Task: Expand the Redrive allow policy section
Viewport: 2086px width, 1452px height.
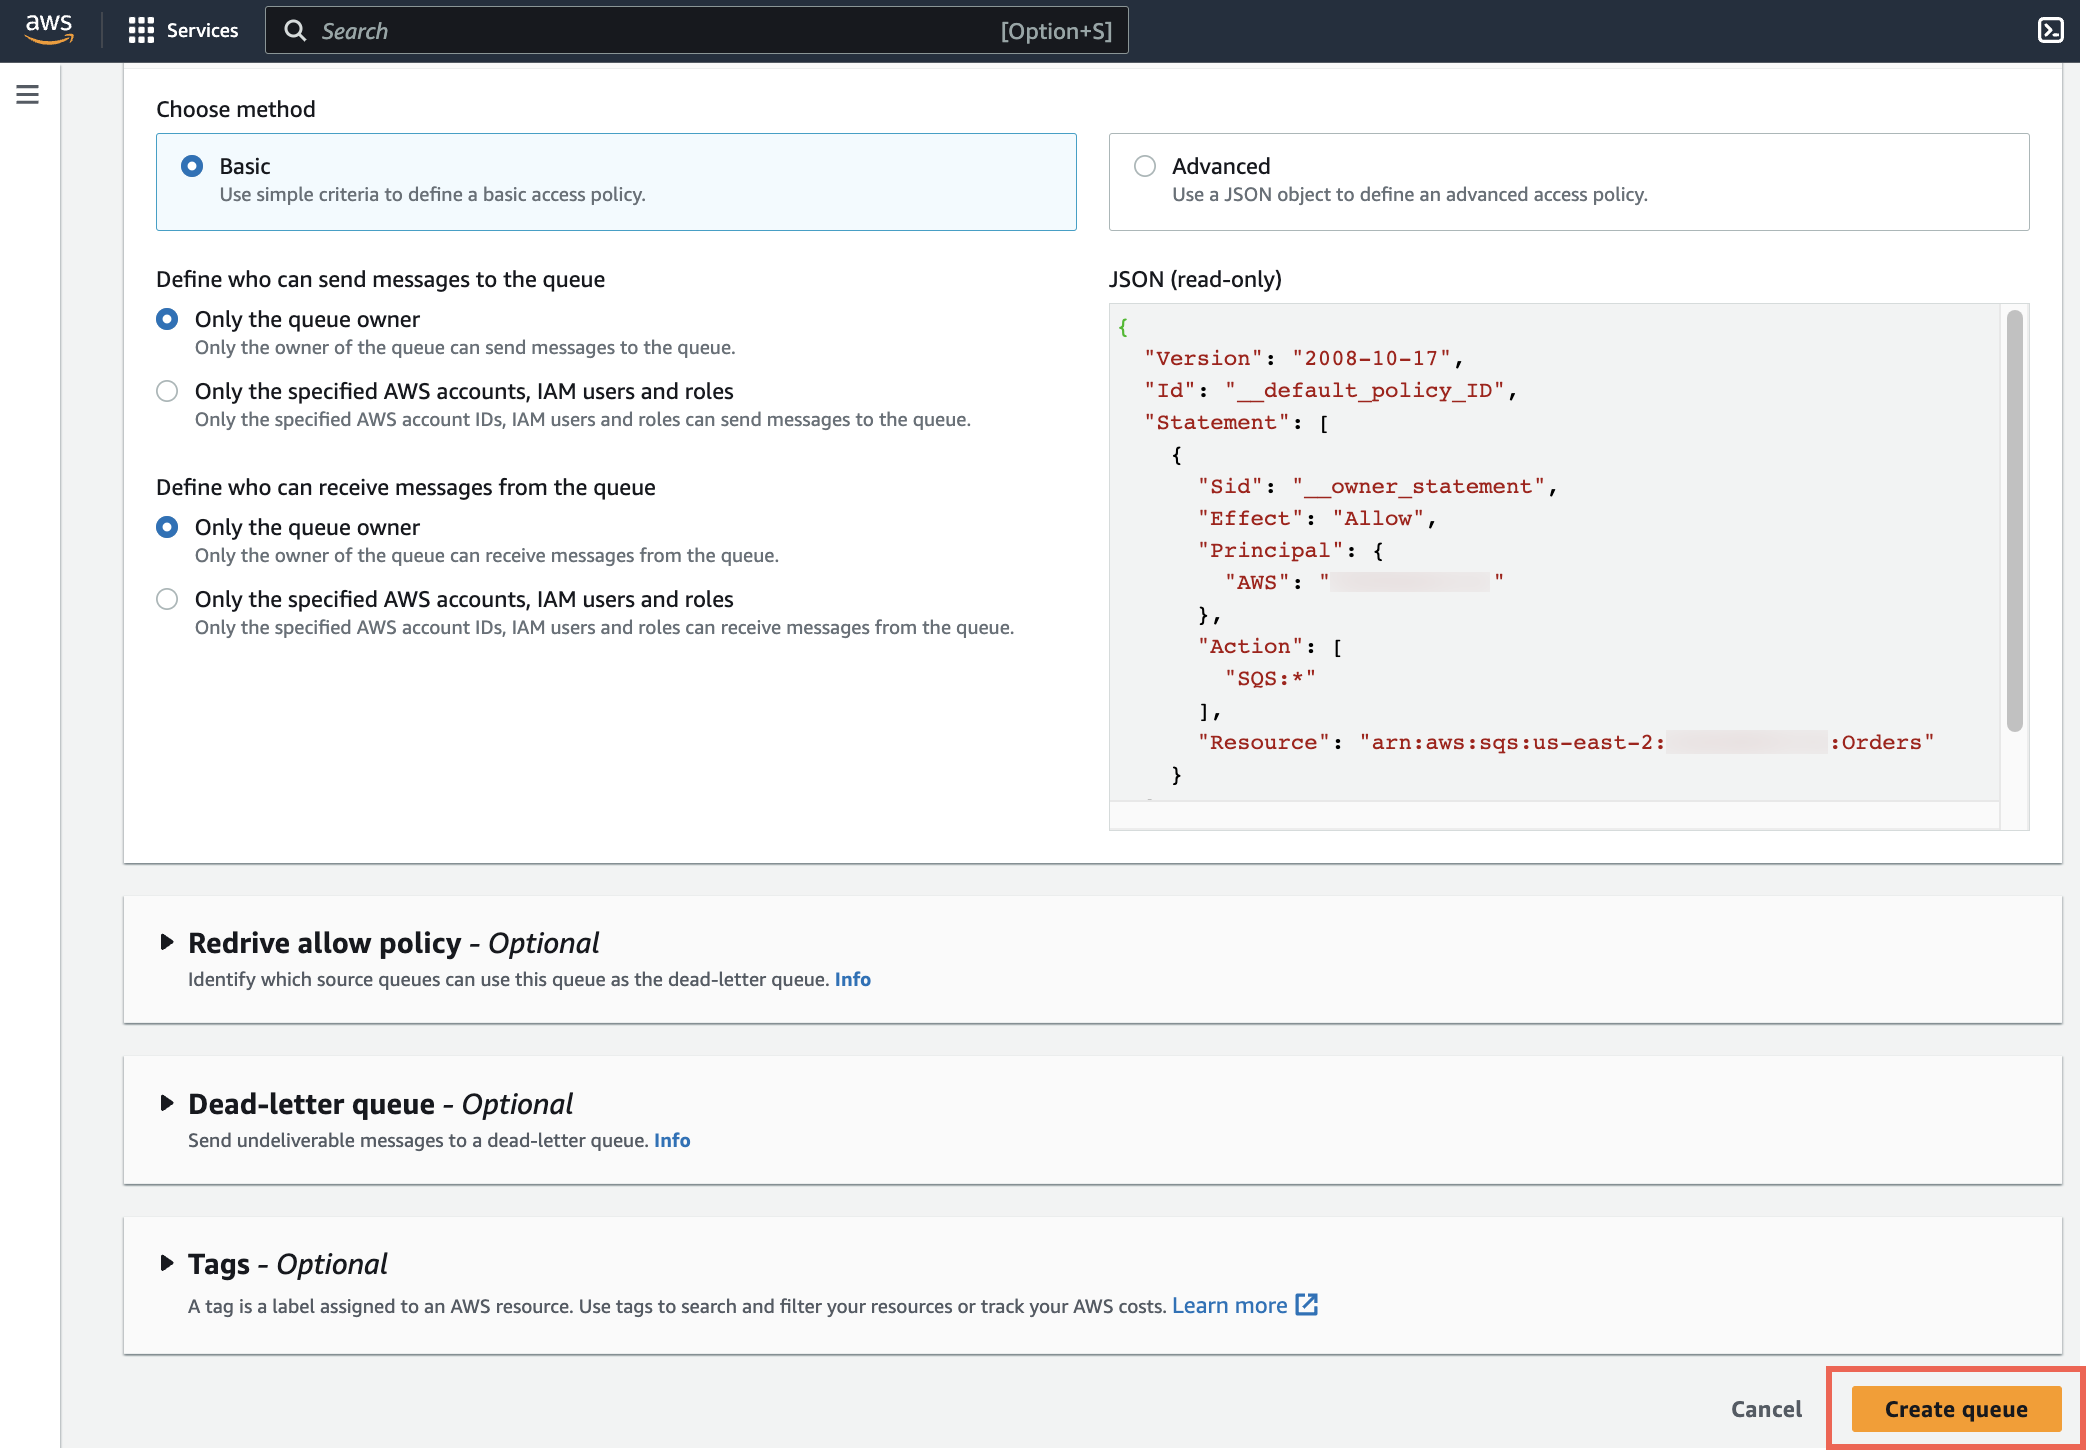Action: point(167,942)
